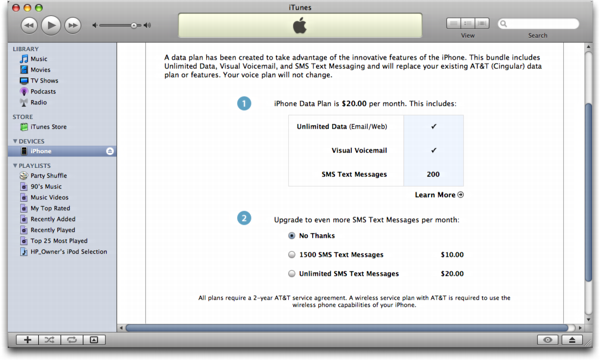Click the scroll up arrow
Viewport: 600px width, 360px height.
pyautogui.click(x=589, y=47)
